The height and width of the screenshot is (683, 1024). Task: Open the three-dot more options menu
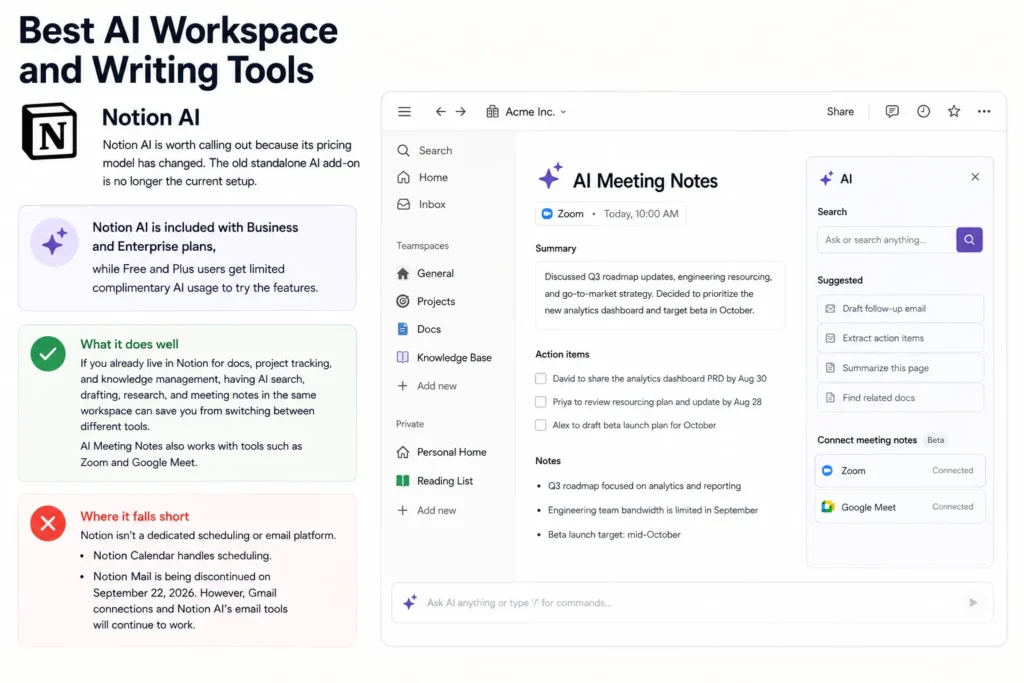(x=984, y=112)
